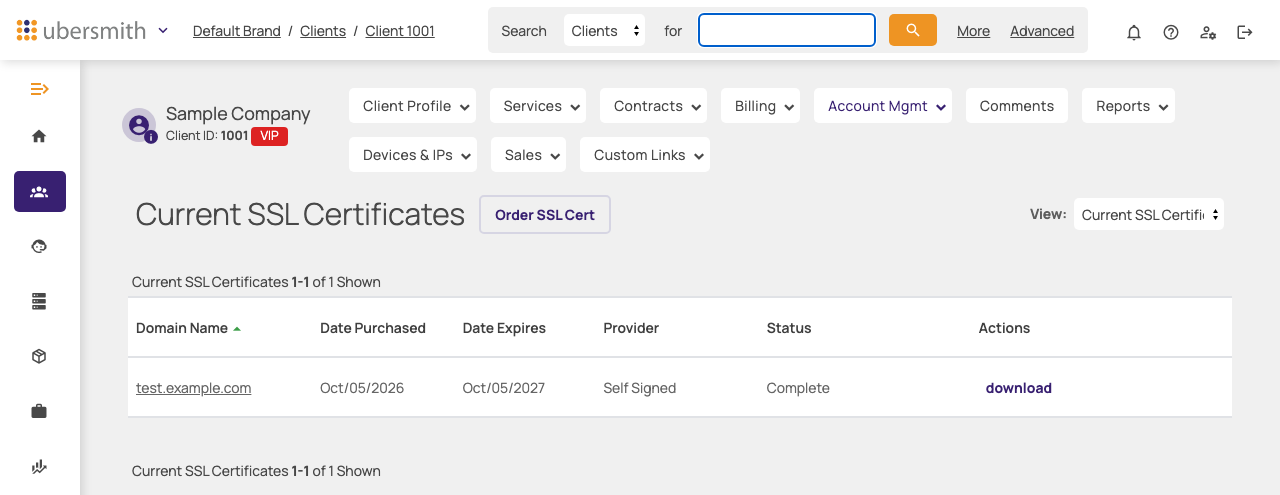Click the orange search magnifier button
The image size is (1280, 495).
tap(913, 30)
